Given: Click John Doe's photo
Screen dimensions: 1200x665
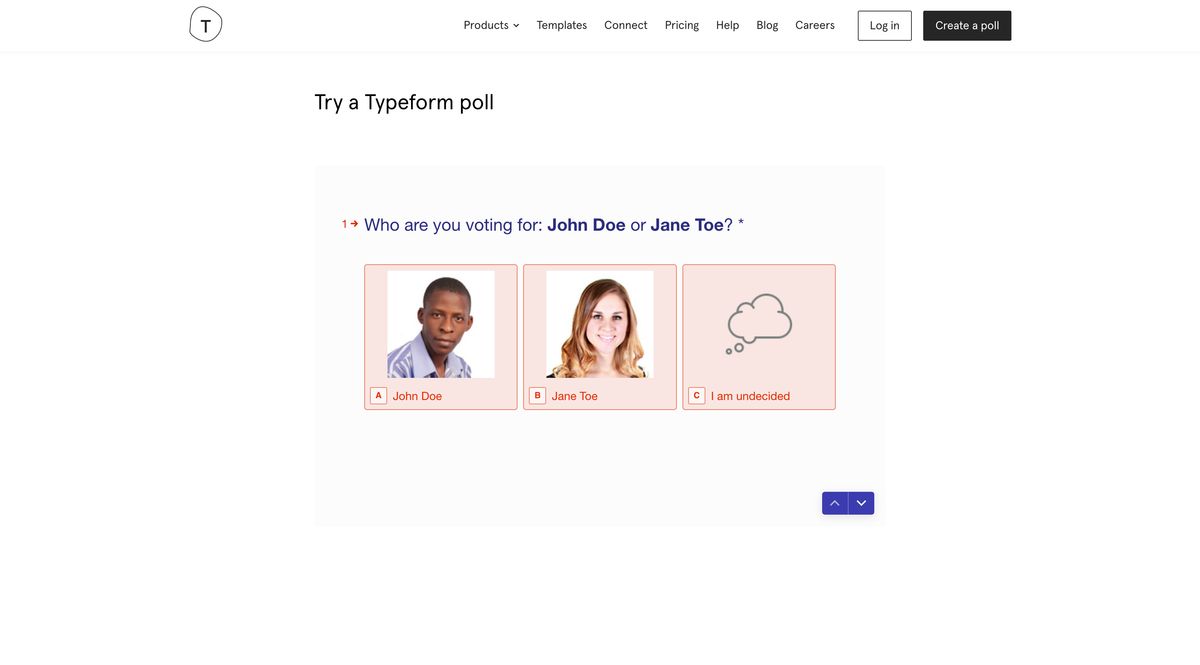Looking at the screenshot, I should tap(441, 324).
